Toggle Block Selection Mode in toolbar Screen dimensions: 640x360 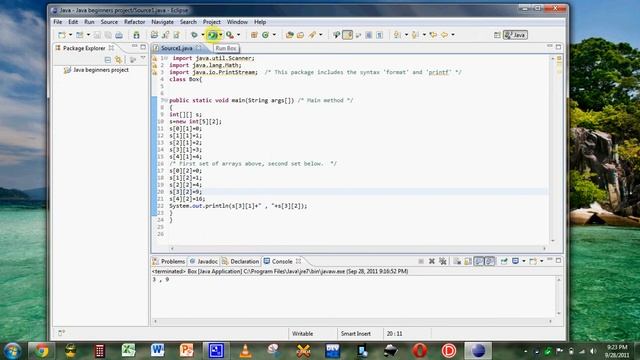click(369, 35)
